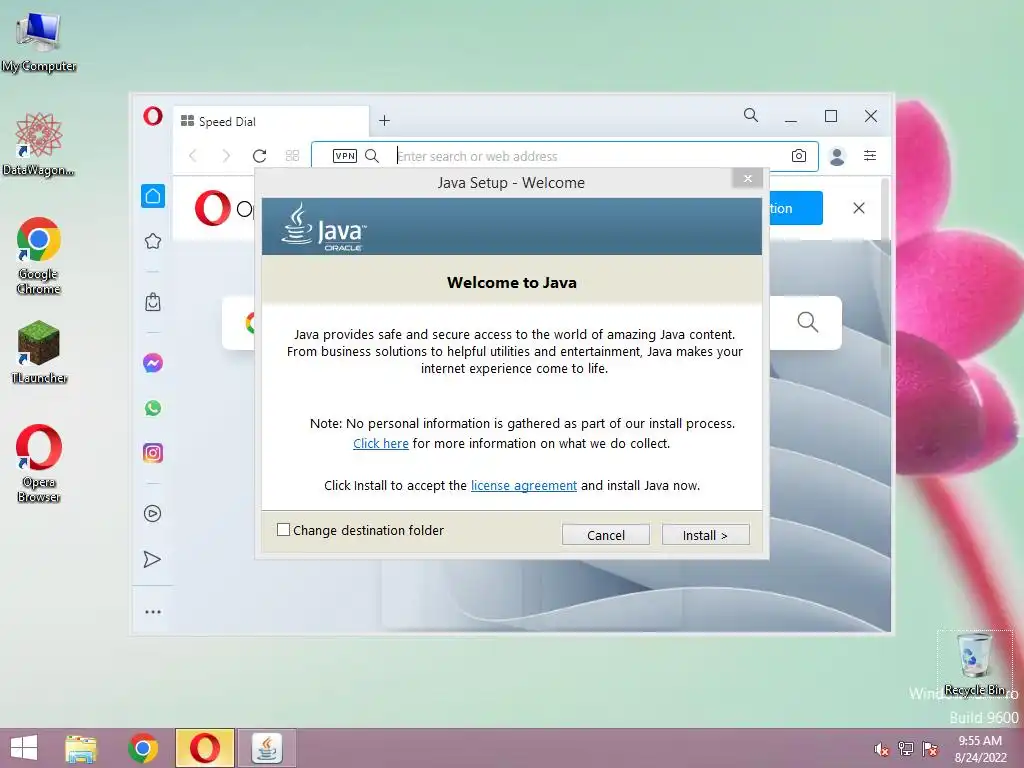Open Messenger in Opera's sidebar

(153, 362)
